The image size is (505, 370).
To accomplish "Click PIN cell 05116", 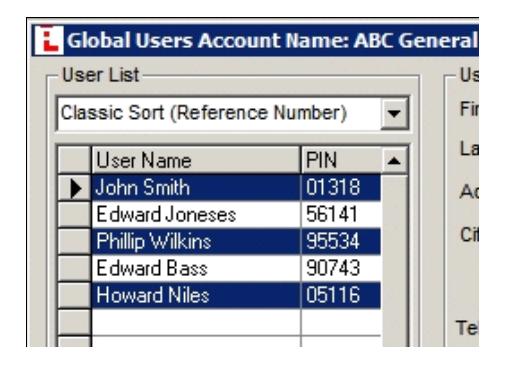I will click(x=341, y=295).
